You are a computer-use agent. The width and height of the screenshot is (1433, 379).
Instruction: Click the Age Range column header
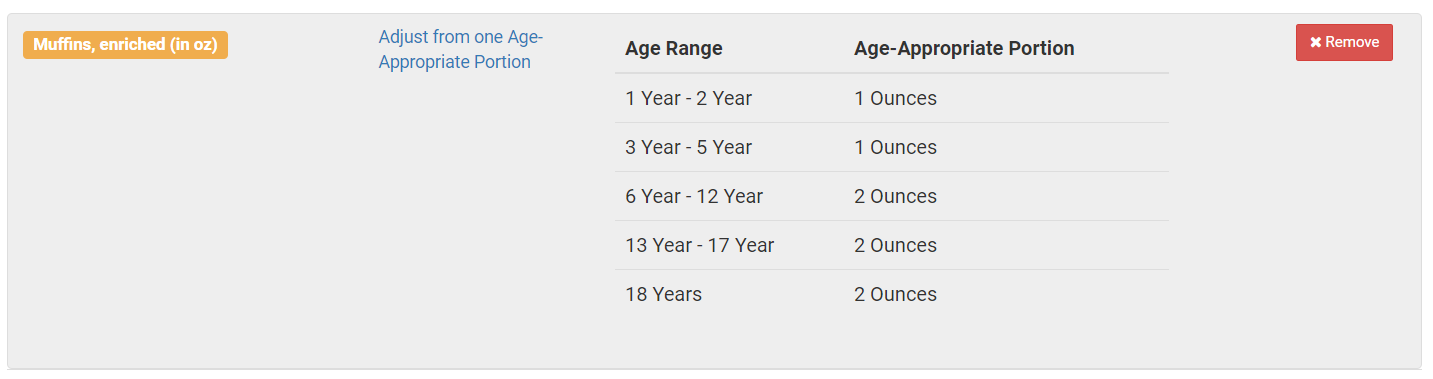pyautogui.click(x=674, y=48)
